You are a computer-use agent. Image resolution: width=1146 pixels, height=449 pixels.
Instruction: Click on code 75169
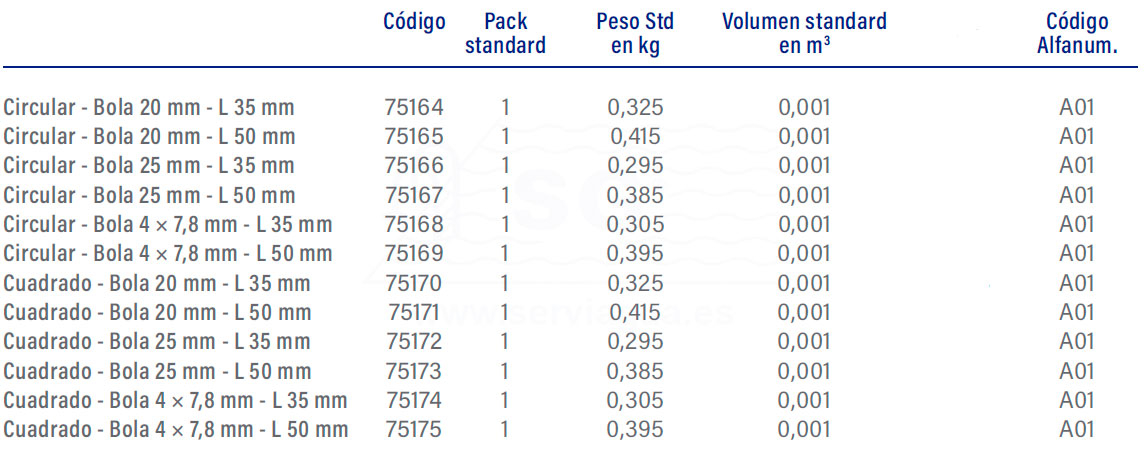click(413, 254)
